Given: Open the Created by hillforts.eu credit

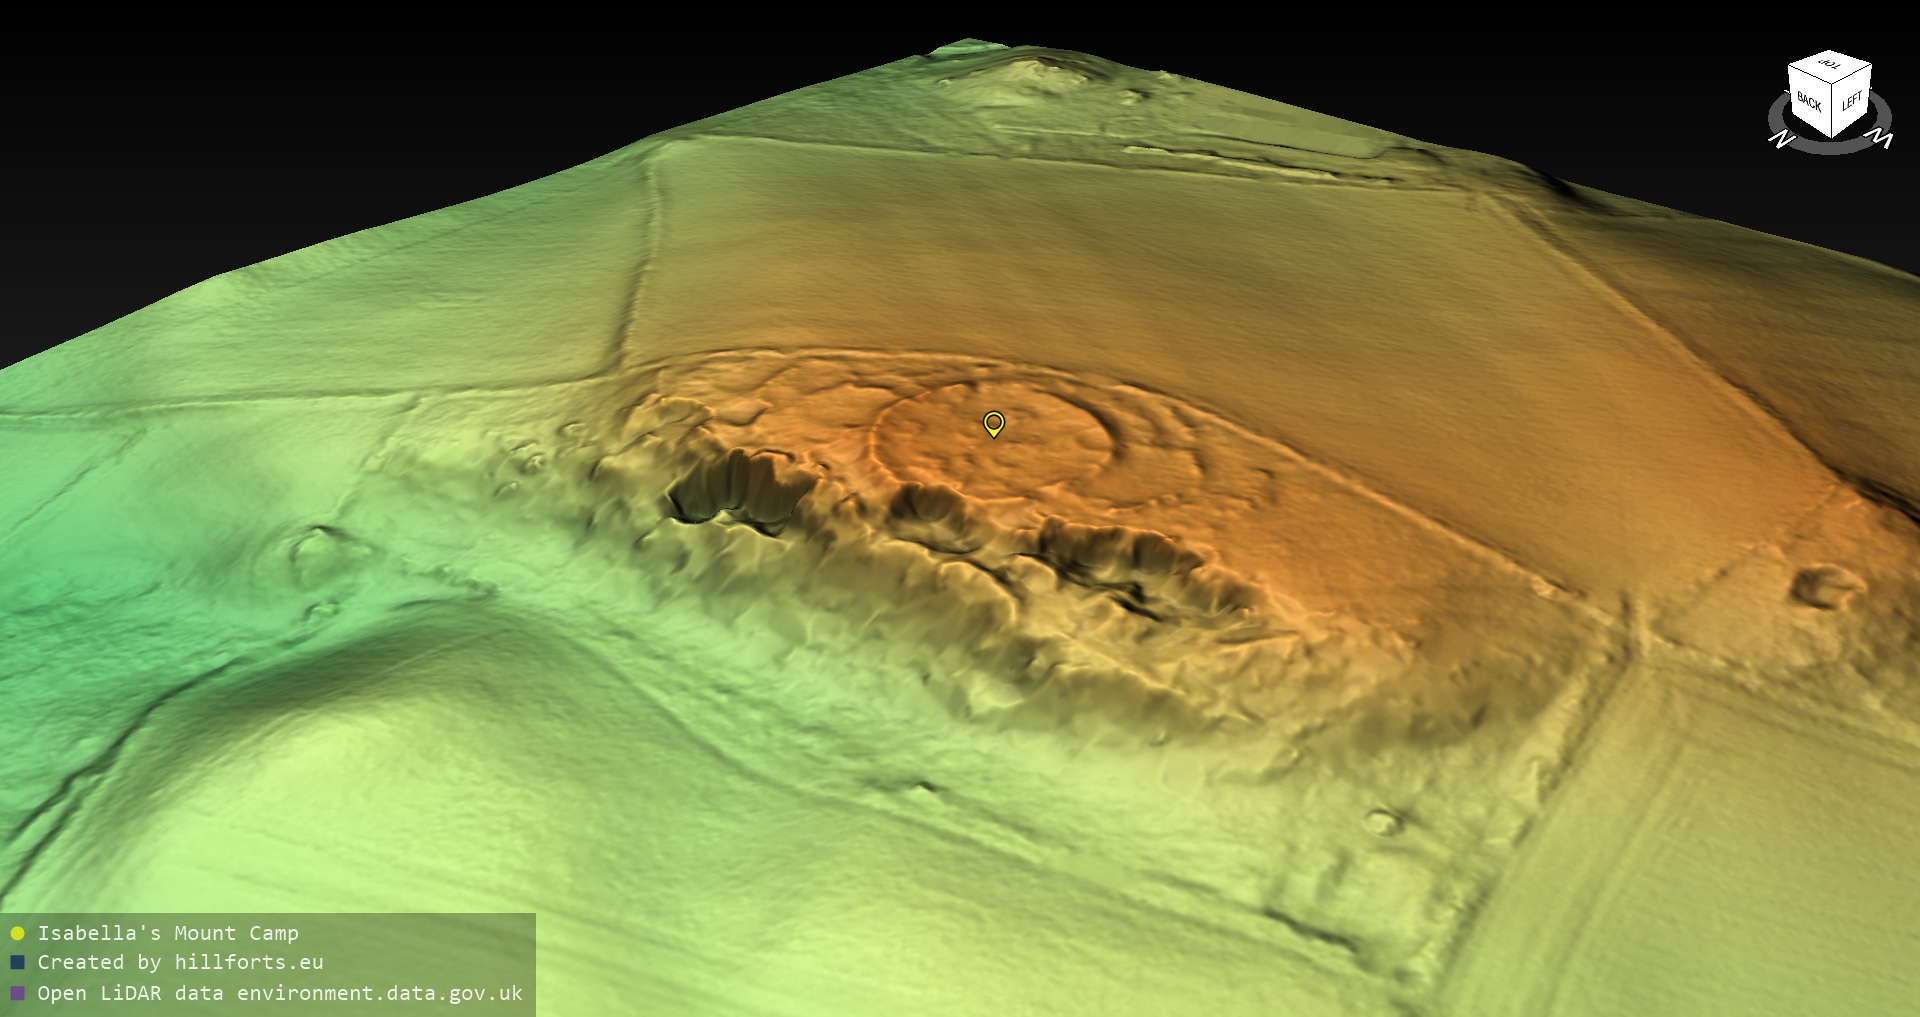Looking at the screenshot, I should (x=180, y=963).
